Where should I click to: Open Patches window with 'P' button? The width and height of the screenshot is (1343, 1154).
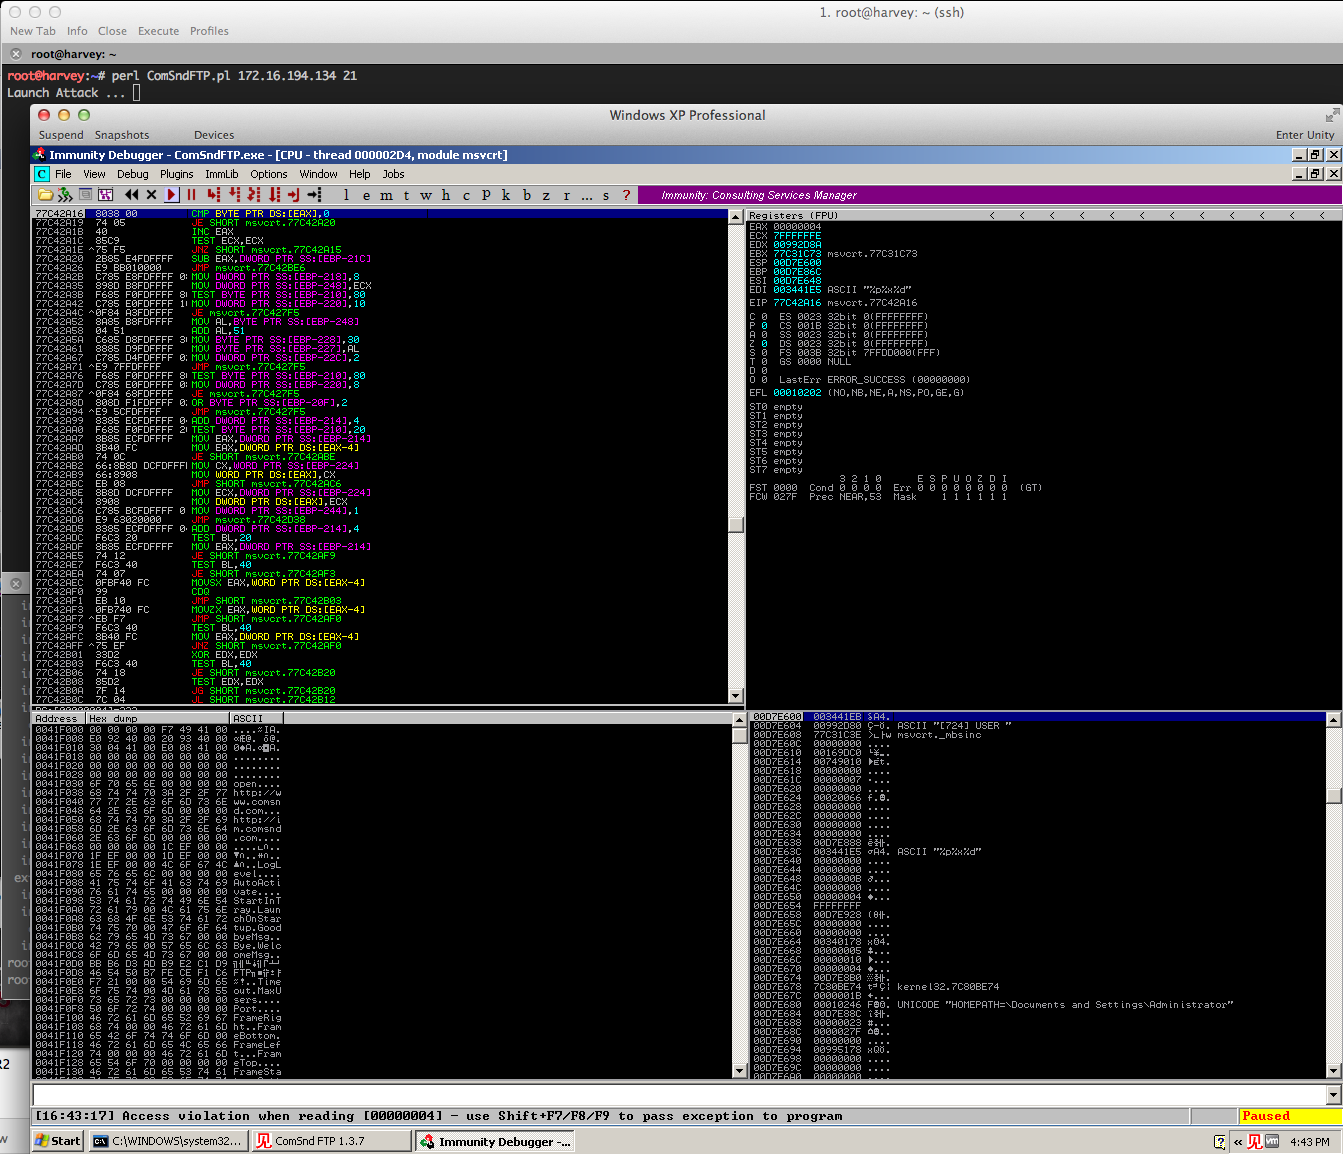486,195
